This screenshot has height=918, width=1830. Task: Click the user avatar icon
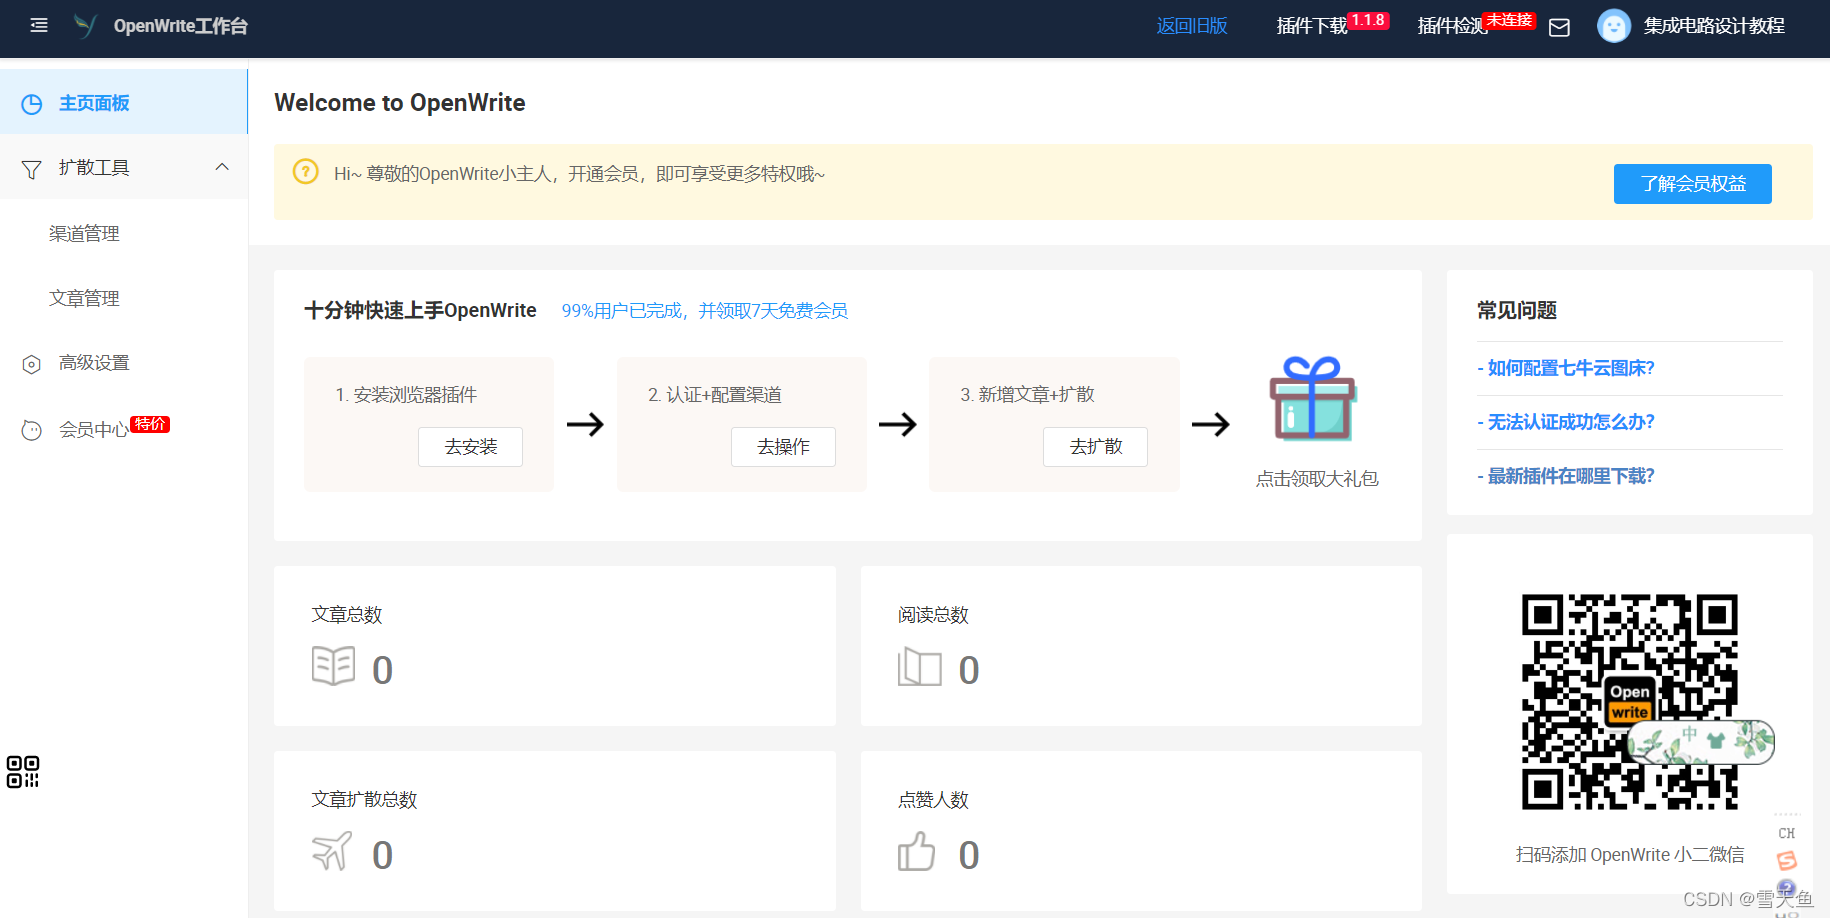1613,26
